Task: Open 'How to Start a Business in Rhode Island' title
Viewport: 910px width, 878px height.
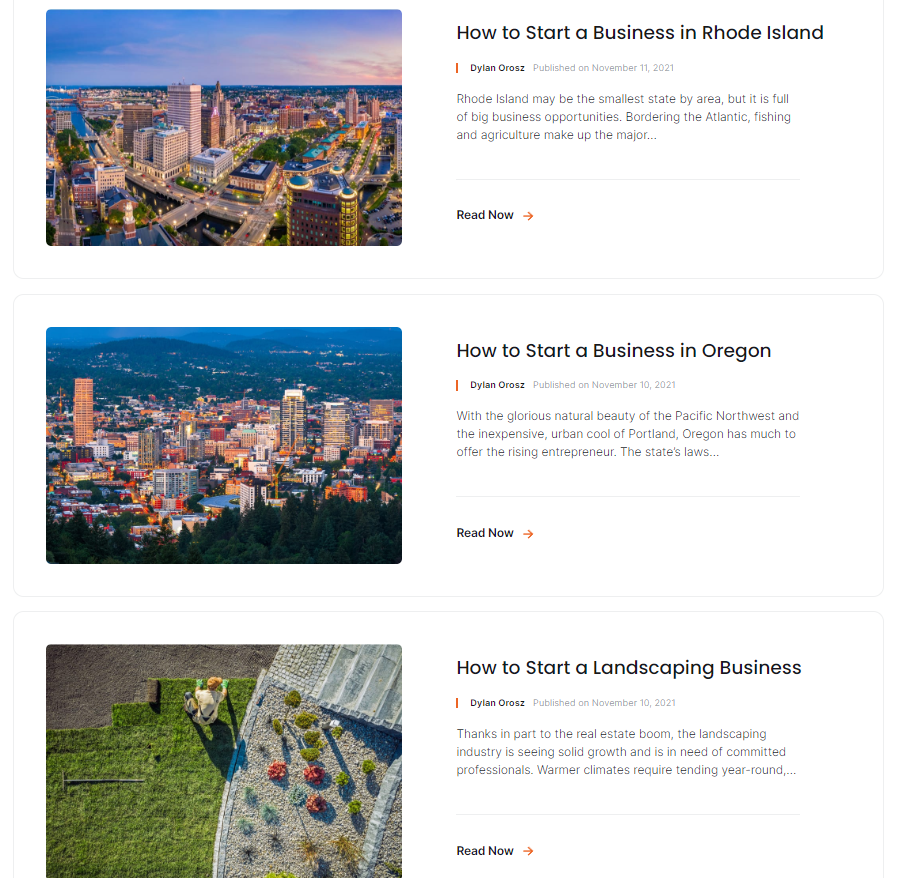Action: 640,32
